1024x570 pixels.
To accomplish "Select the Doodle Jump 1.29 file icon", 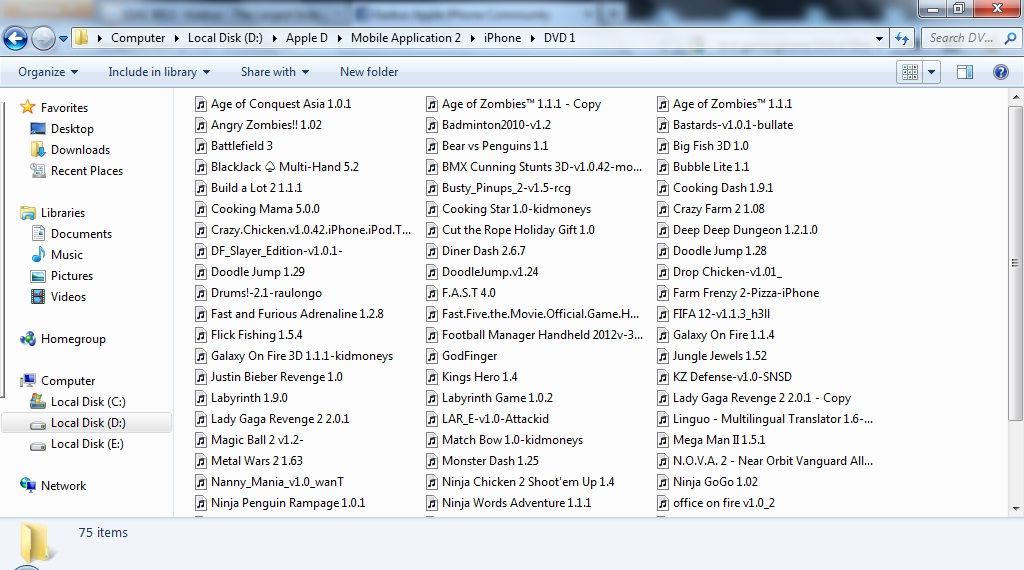I will pyautogui.click(x=201, y=272).
